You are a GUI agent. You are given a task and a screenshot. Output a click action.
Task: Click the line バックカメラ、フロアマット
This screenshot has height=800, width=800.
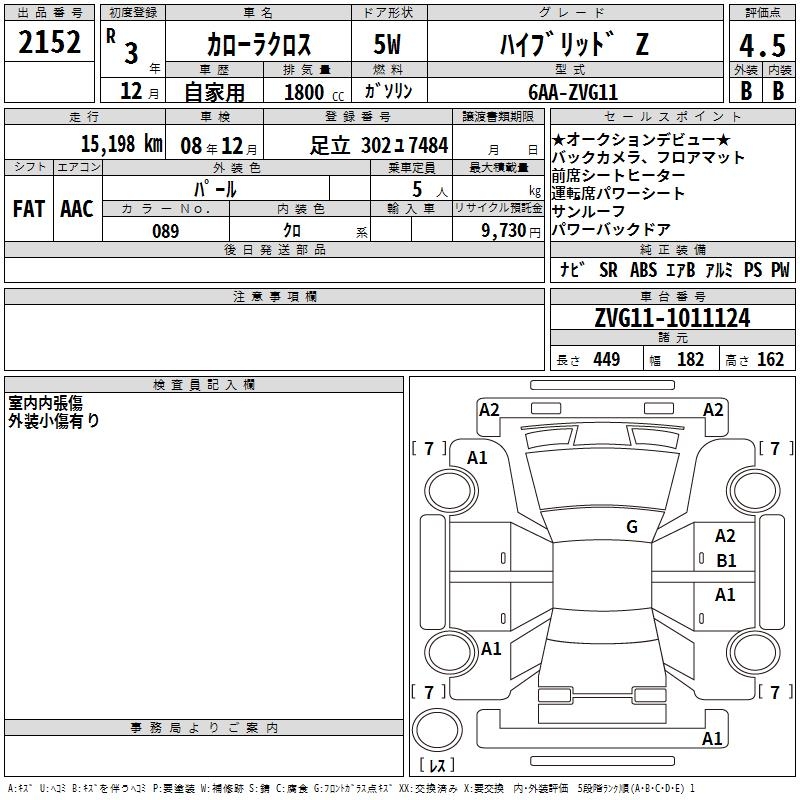[647, 157]
